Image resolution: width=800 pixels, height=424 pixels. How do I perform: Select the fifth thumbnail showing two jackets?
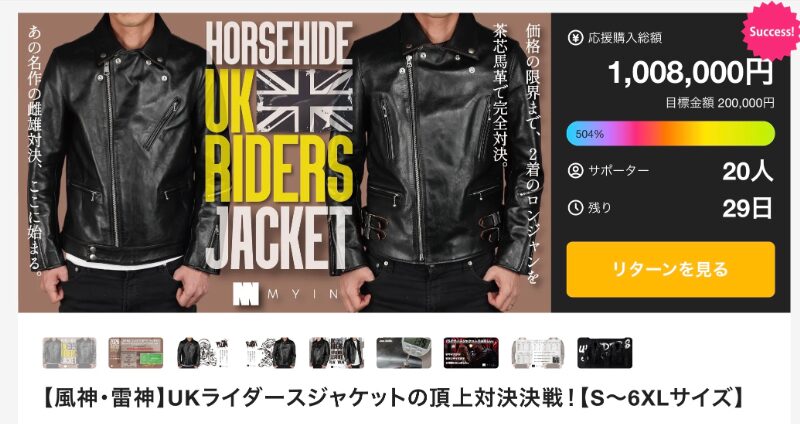[337, 353]
